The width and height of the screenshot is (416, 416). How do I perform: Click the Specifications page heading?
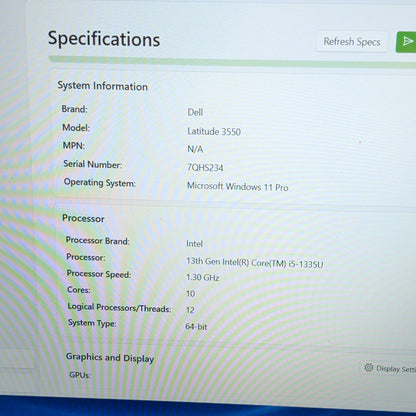(x=104, y=39)
